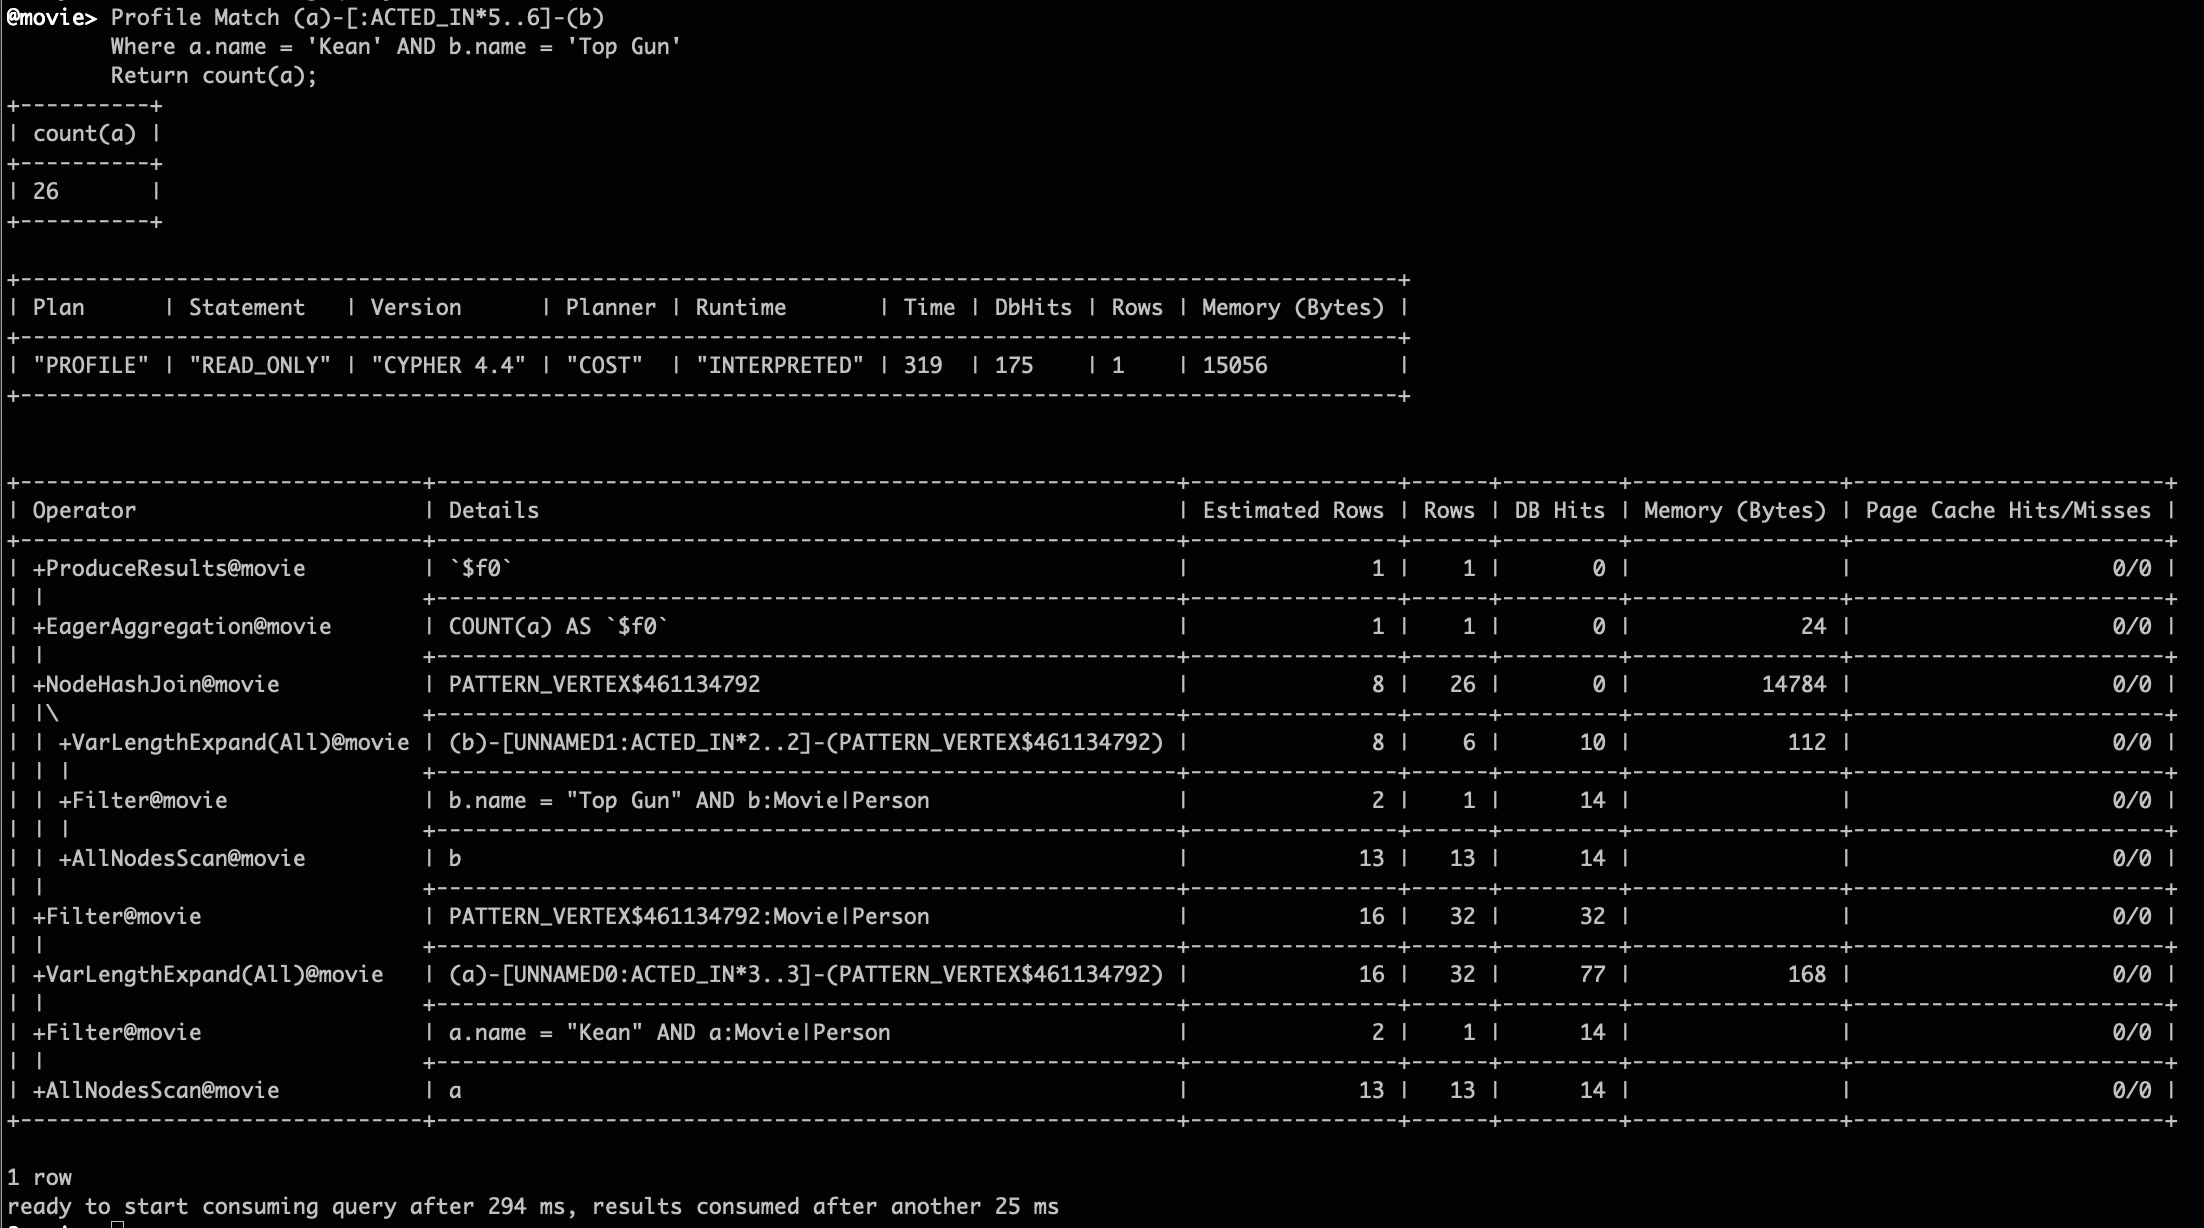Click the 'Page Cache Hits/Misses' column header

(2007, 510)
